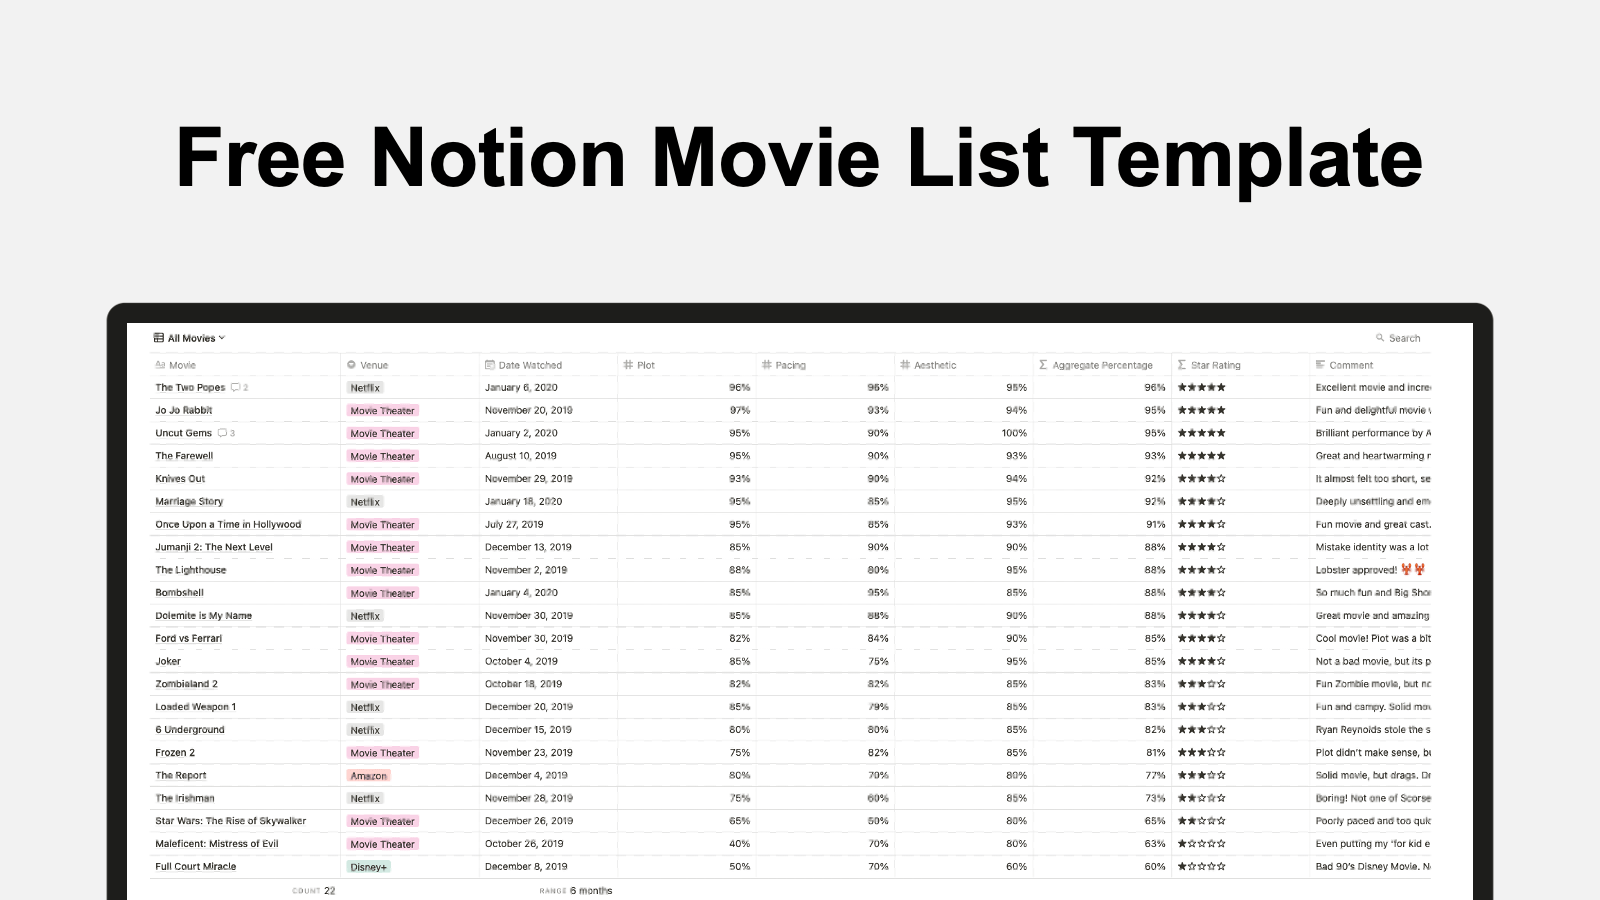The height and width of the screenshot is (900, 1600).
Task: Click the Zombieland 2 title cell
Action: point(186,684)
